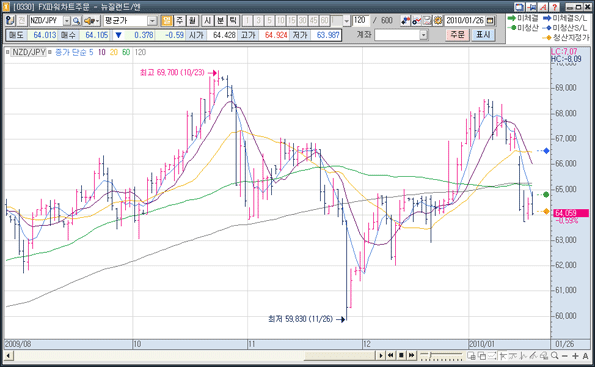Select the 일 daily period toggle
This screenshot has height=367, width=595.
pos(167,20)
